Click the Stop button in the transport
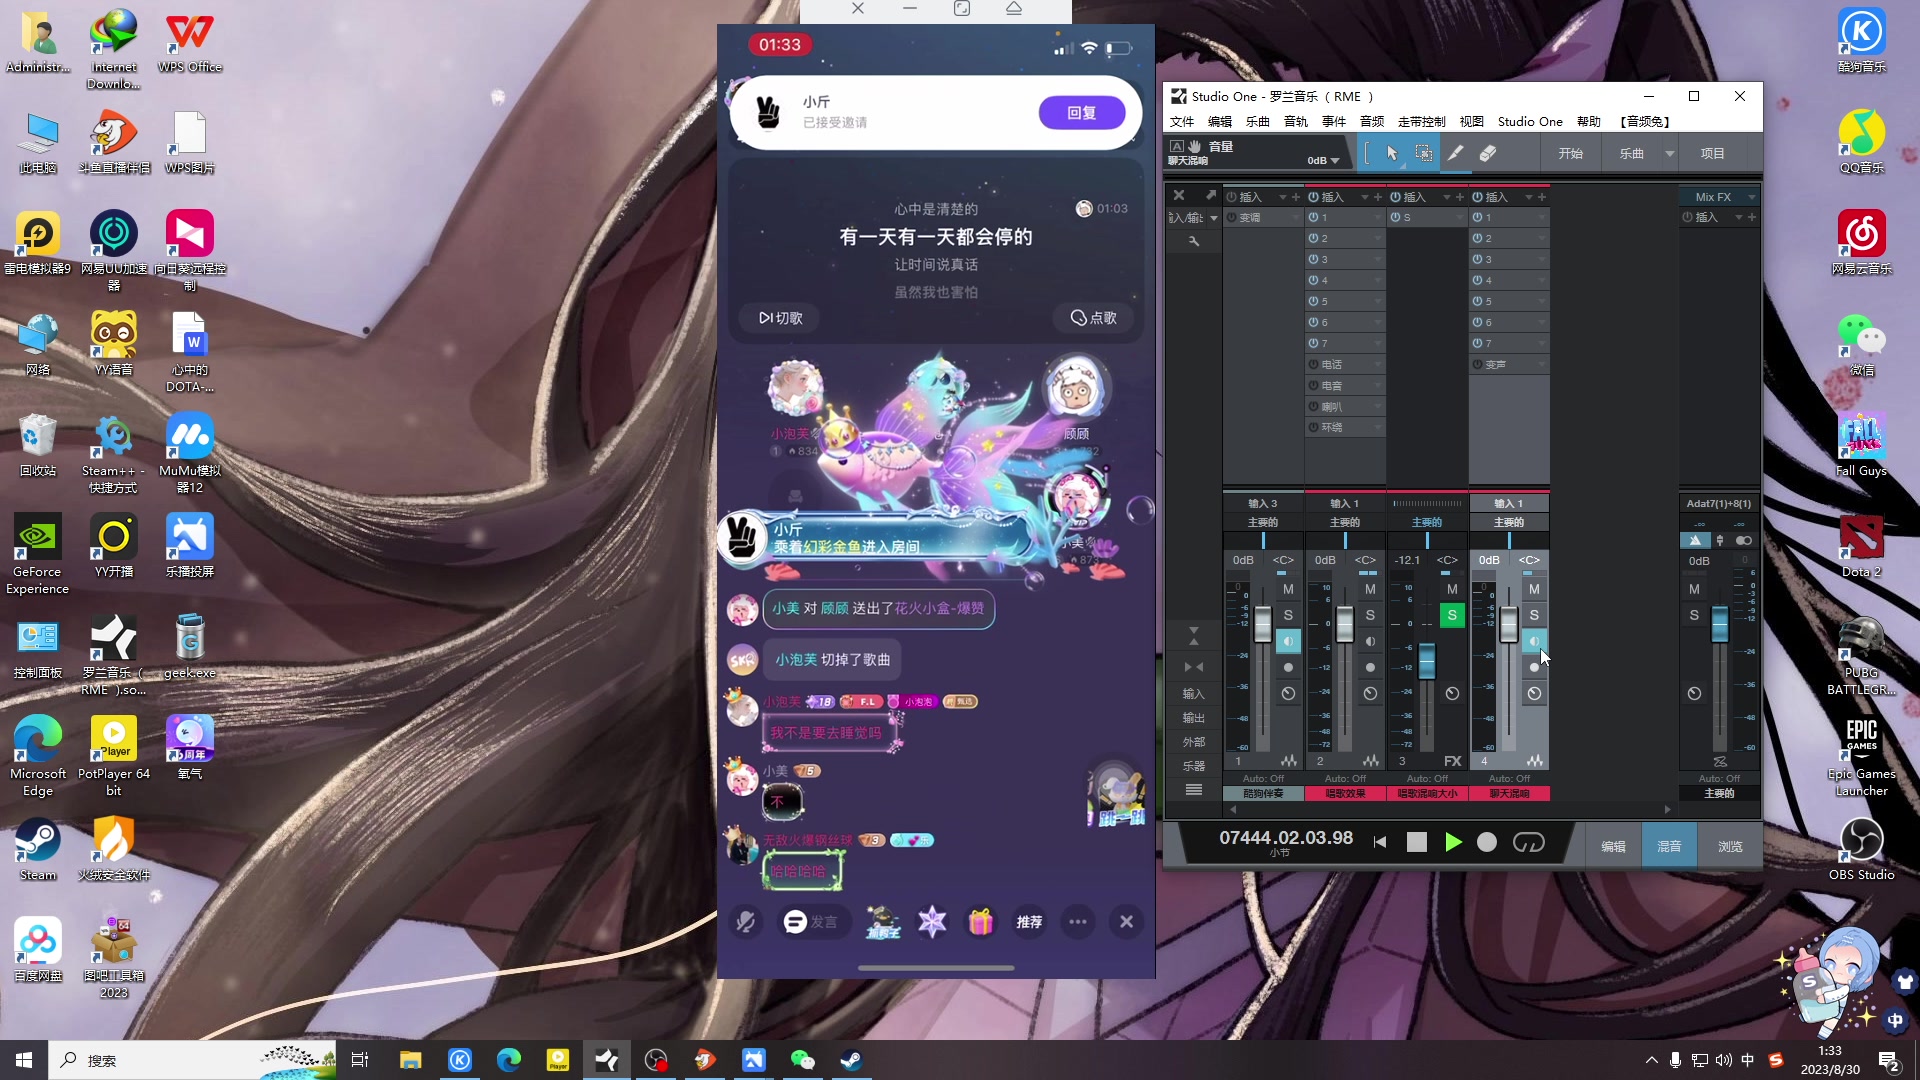Image resolution: width=1920 pixels, height=1080 pixels. [x=1417, y=843]
